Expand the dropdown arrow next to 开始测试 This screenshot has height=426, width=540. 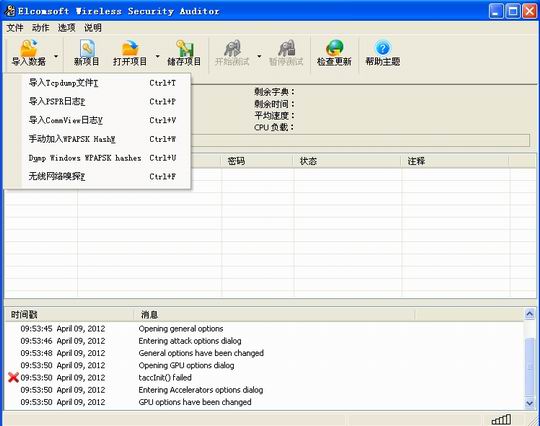[259, 56]
